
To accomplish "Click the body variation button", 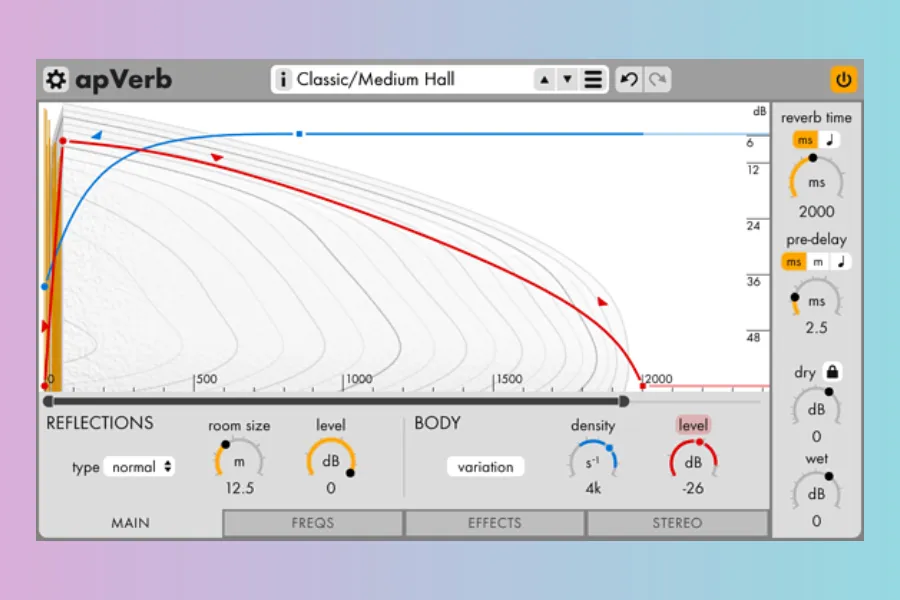I will 485,467.
